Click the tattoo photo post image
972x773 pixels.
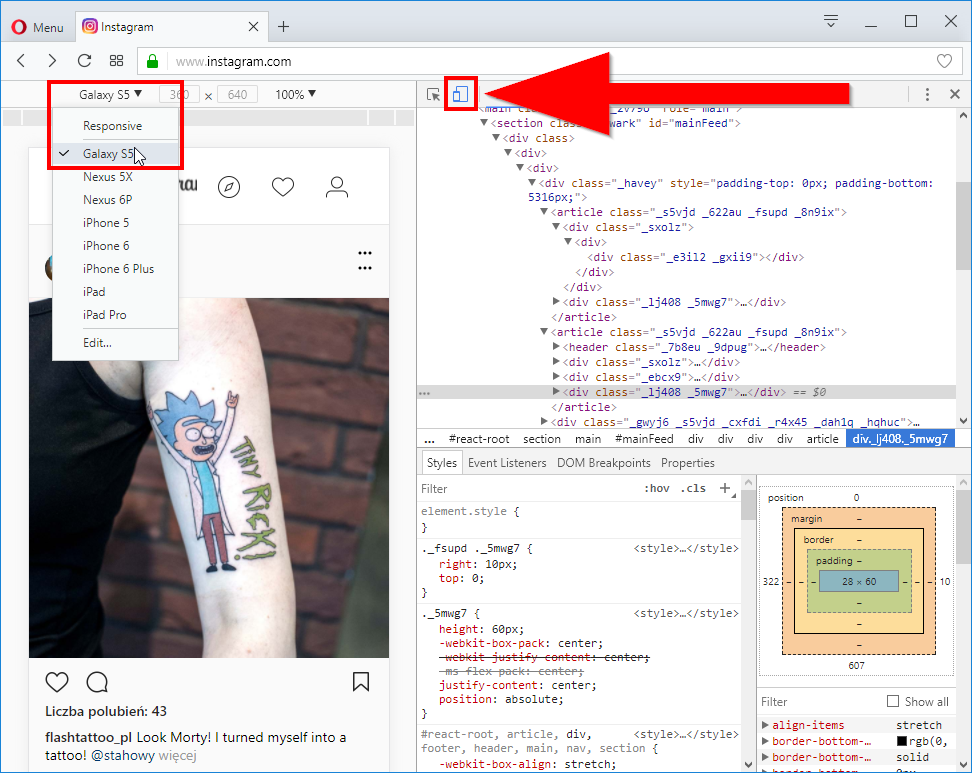click(x=209, y=478)
